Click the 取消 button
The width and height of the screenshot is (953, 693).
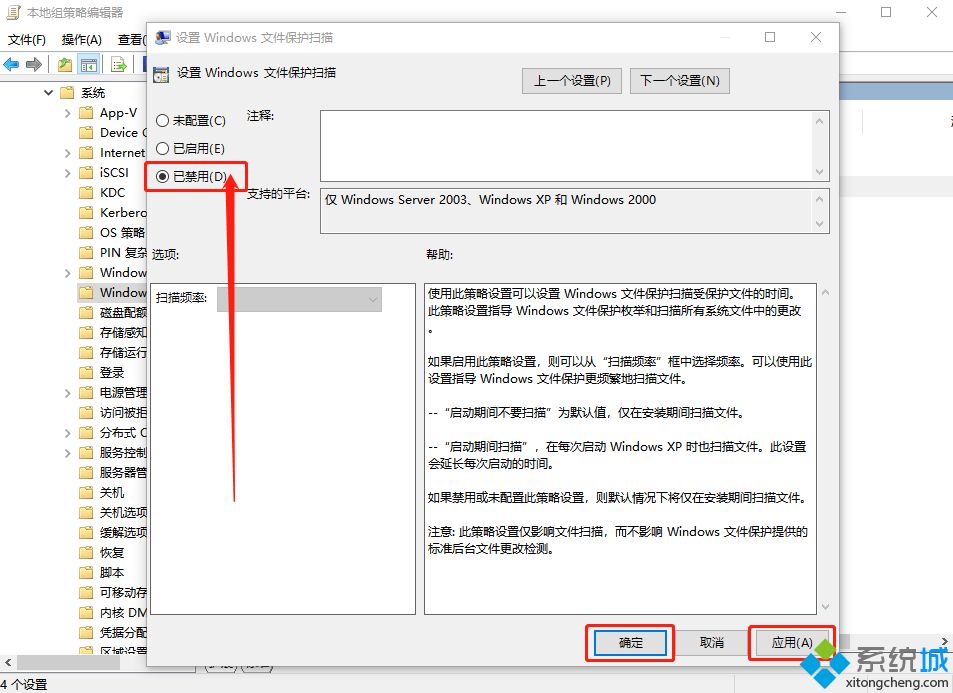tap(711, 643)
